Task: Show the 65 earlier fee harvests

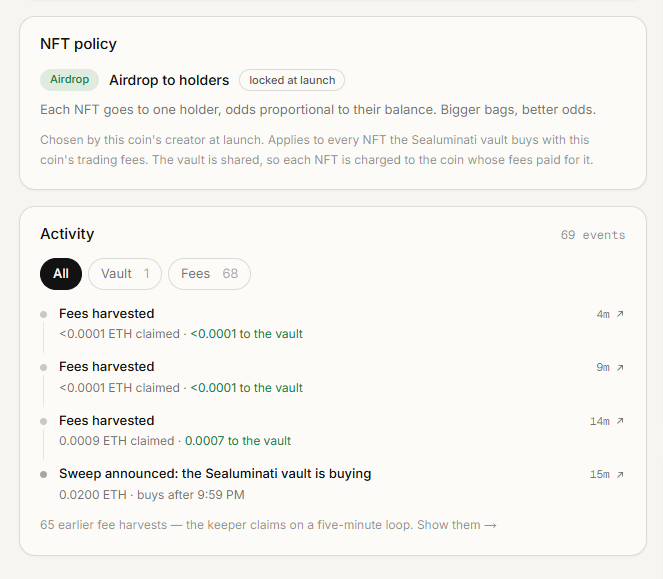Action: (x=457, y=525)
